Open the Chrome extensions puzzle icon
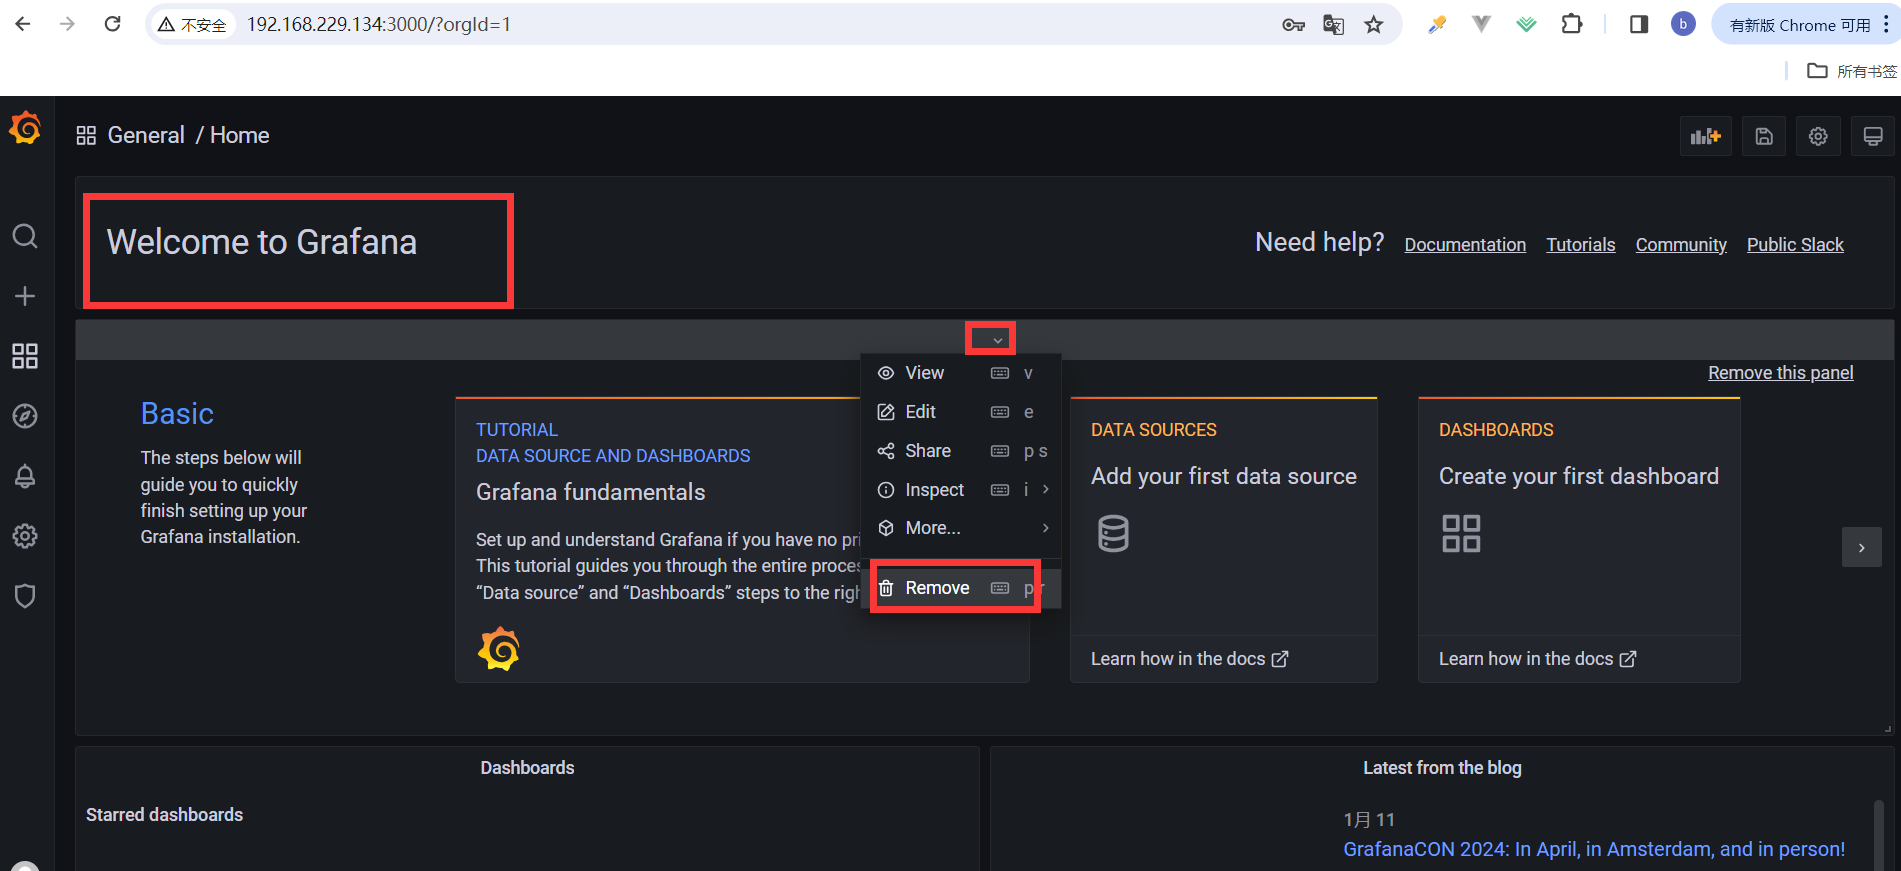 tap(1572, 24)
